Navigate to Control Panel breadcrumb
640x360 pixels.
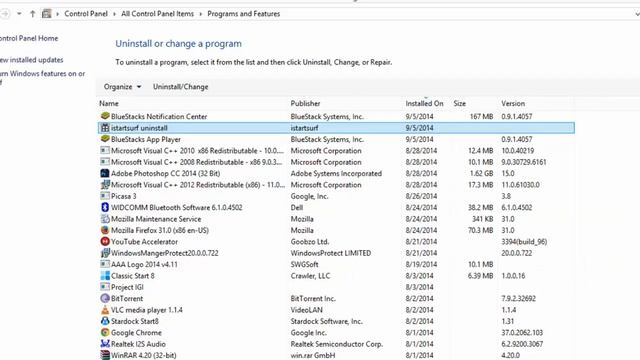point(86,14)
